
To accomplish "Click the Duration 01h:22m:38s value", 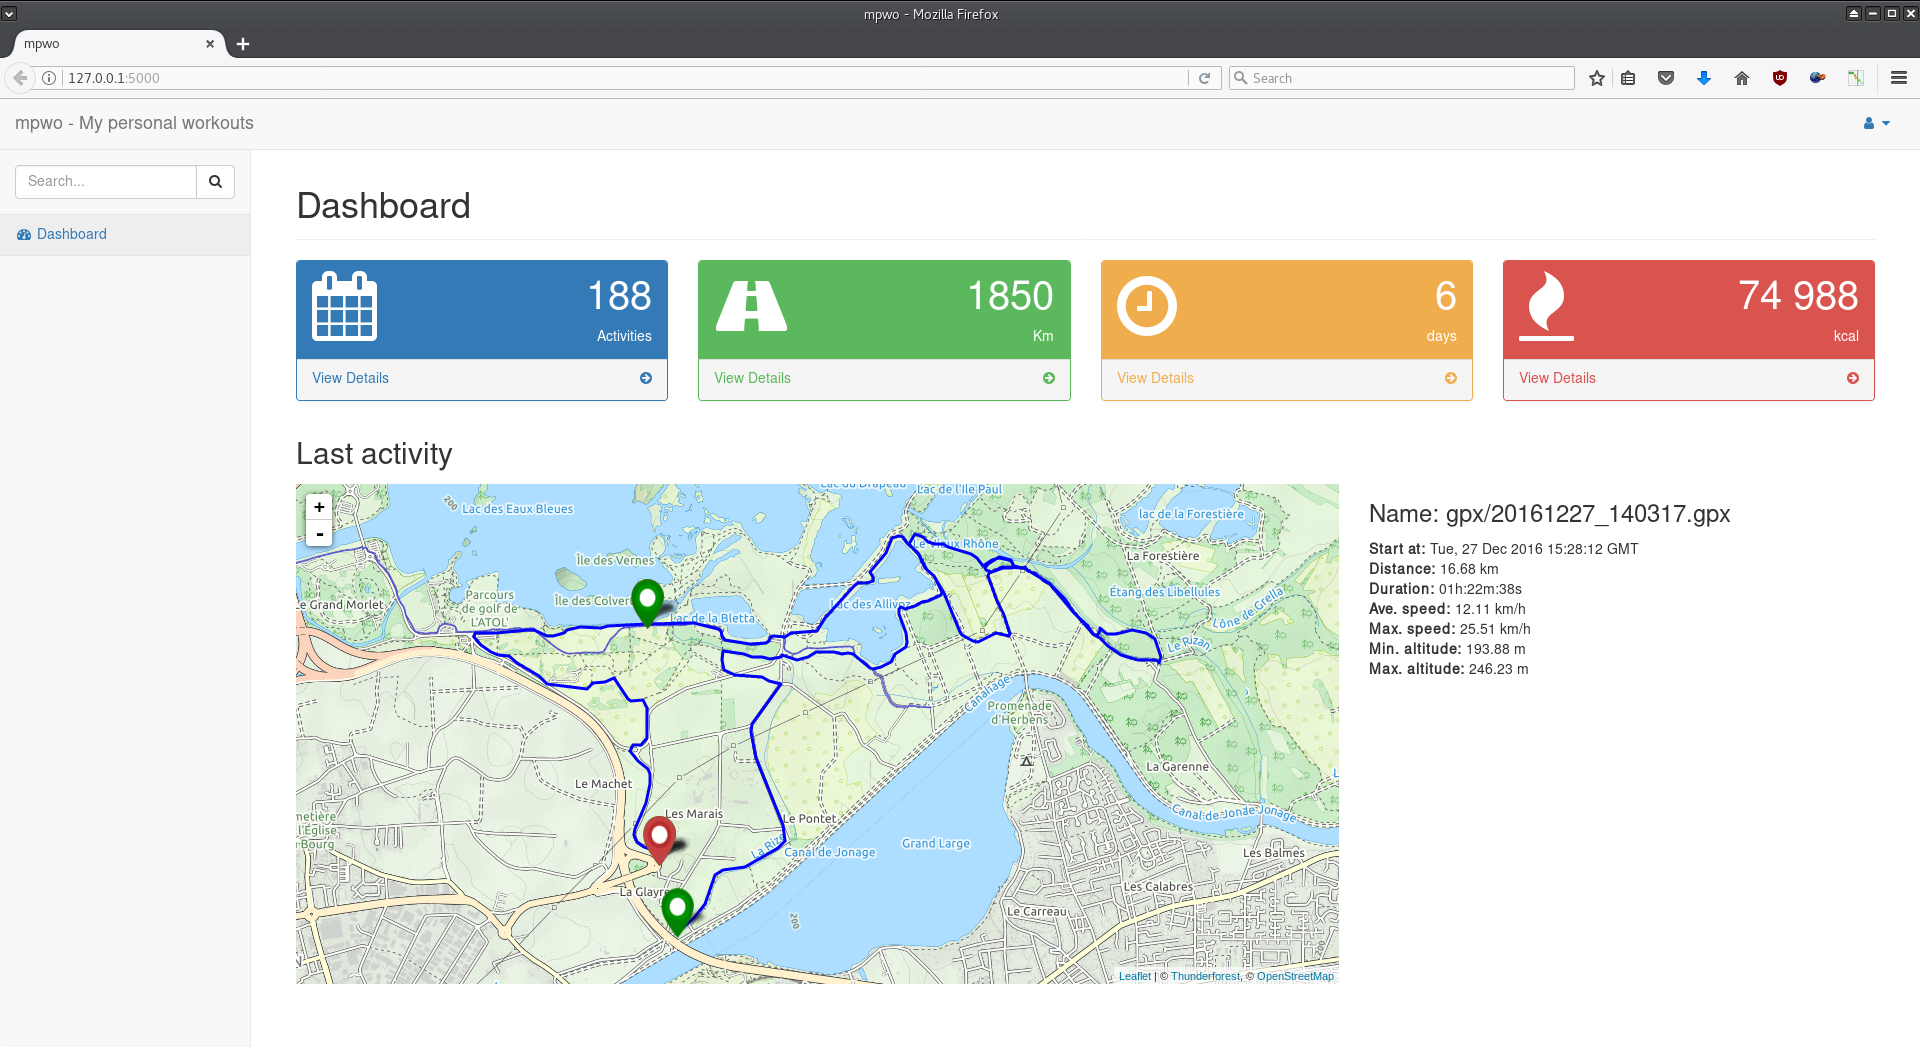I will click(x=1480, y=589).
